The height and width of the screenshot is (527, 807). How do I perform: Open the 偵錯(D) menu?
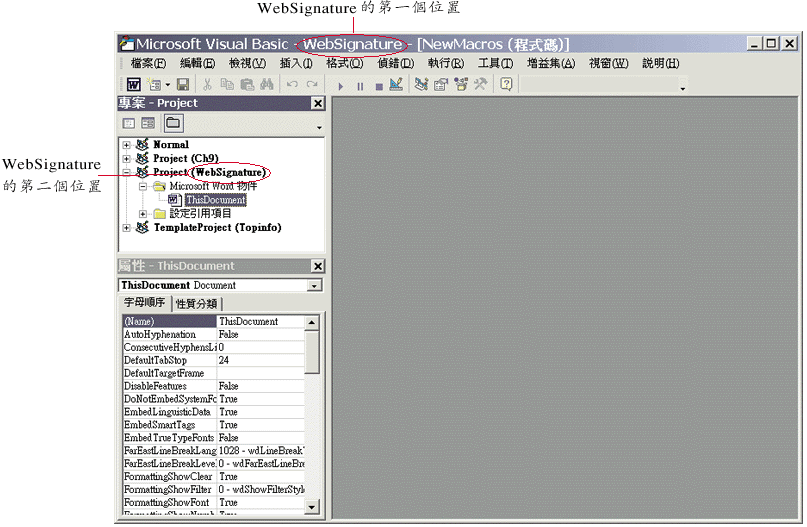(395, 63)
